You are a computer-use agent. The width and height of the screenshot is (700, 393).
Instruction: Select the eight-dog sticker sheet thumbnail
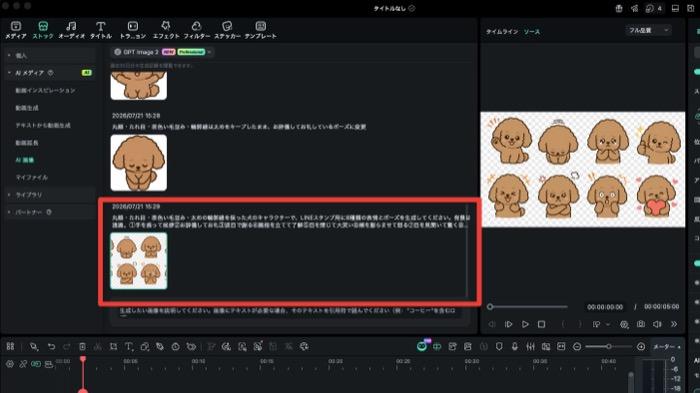[139, 261]
